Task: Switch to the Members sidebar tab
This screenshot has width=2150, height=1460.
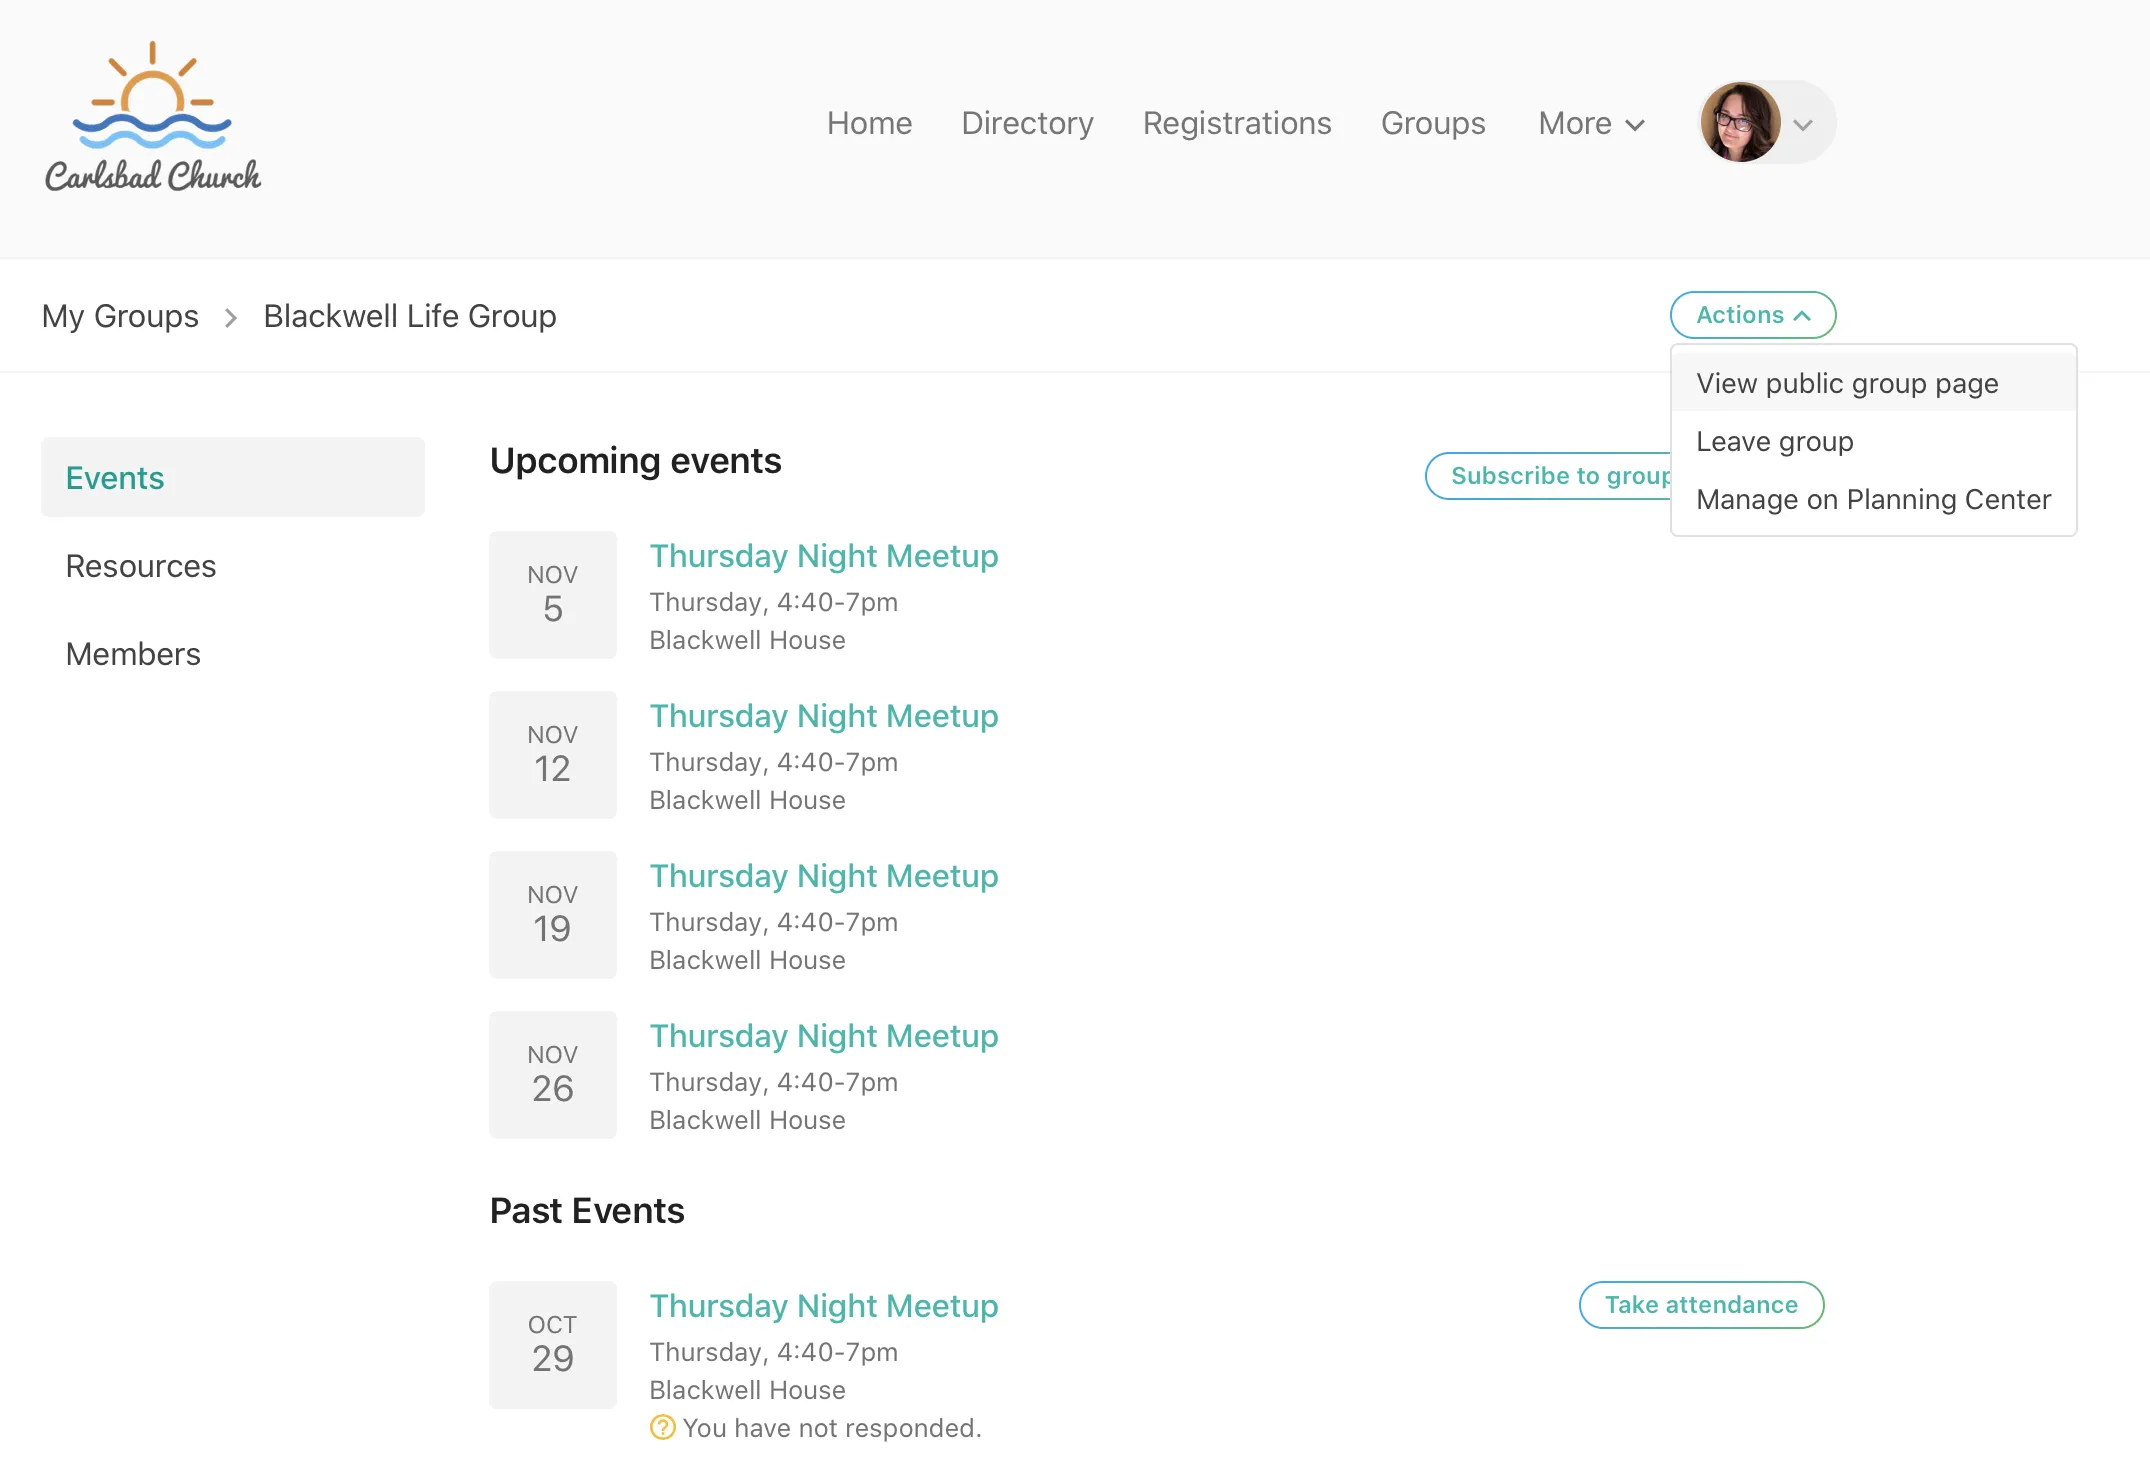Action: [x=133, y=654]
